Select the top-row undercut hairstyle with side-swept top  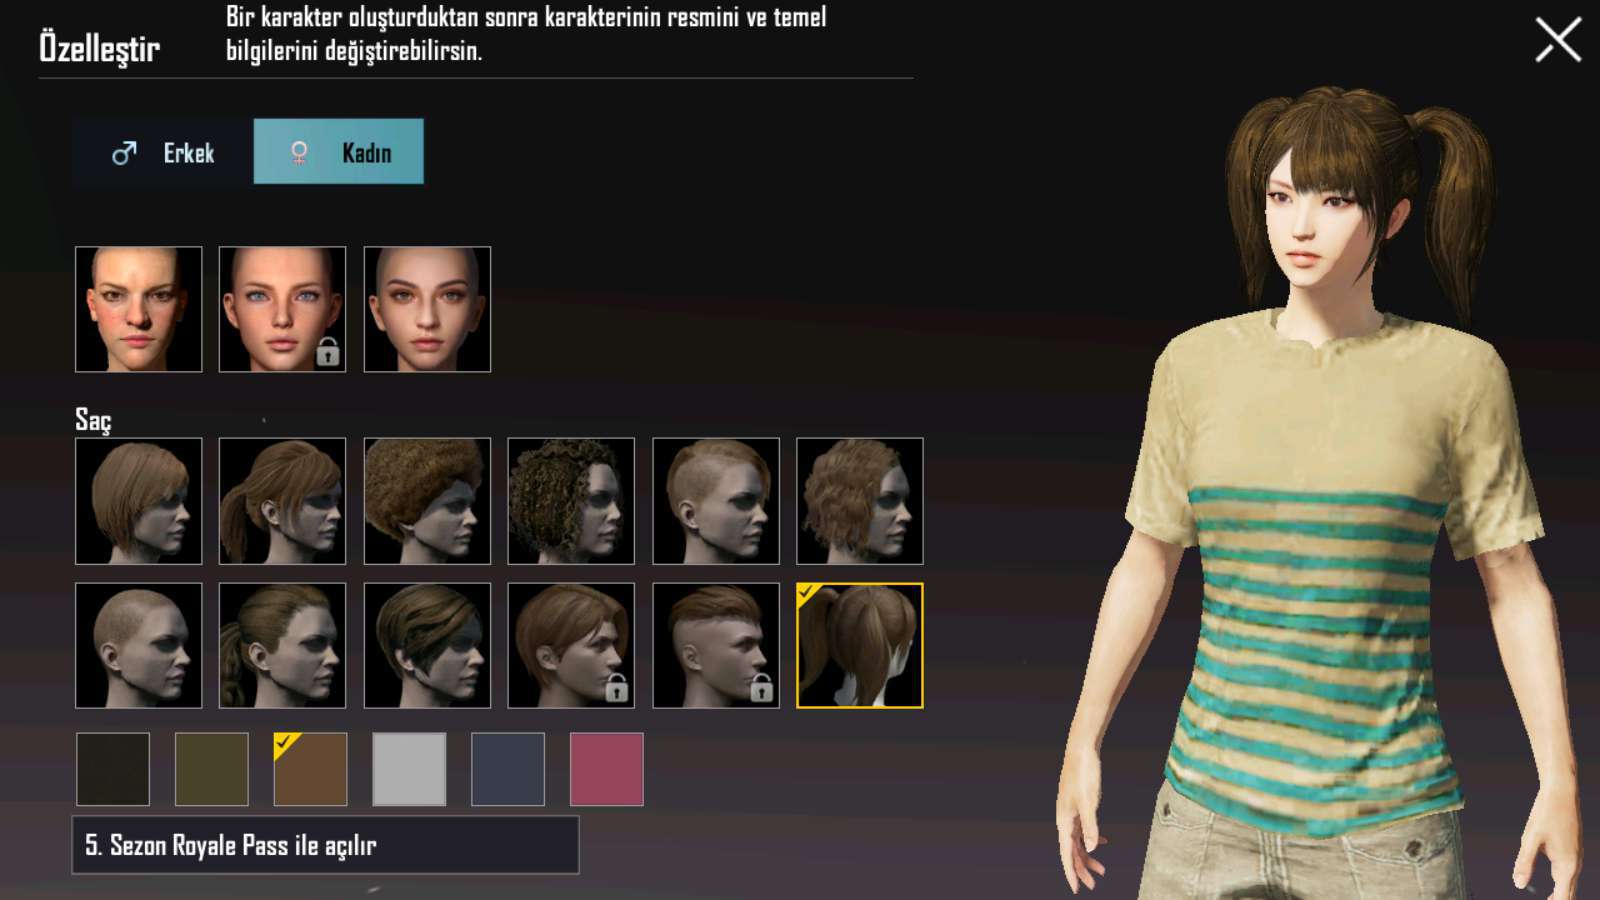click(x=716, y=501)
